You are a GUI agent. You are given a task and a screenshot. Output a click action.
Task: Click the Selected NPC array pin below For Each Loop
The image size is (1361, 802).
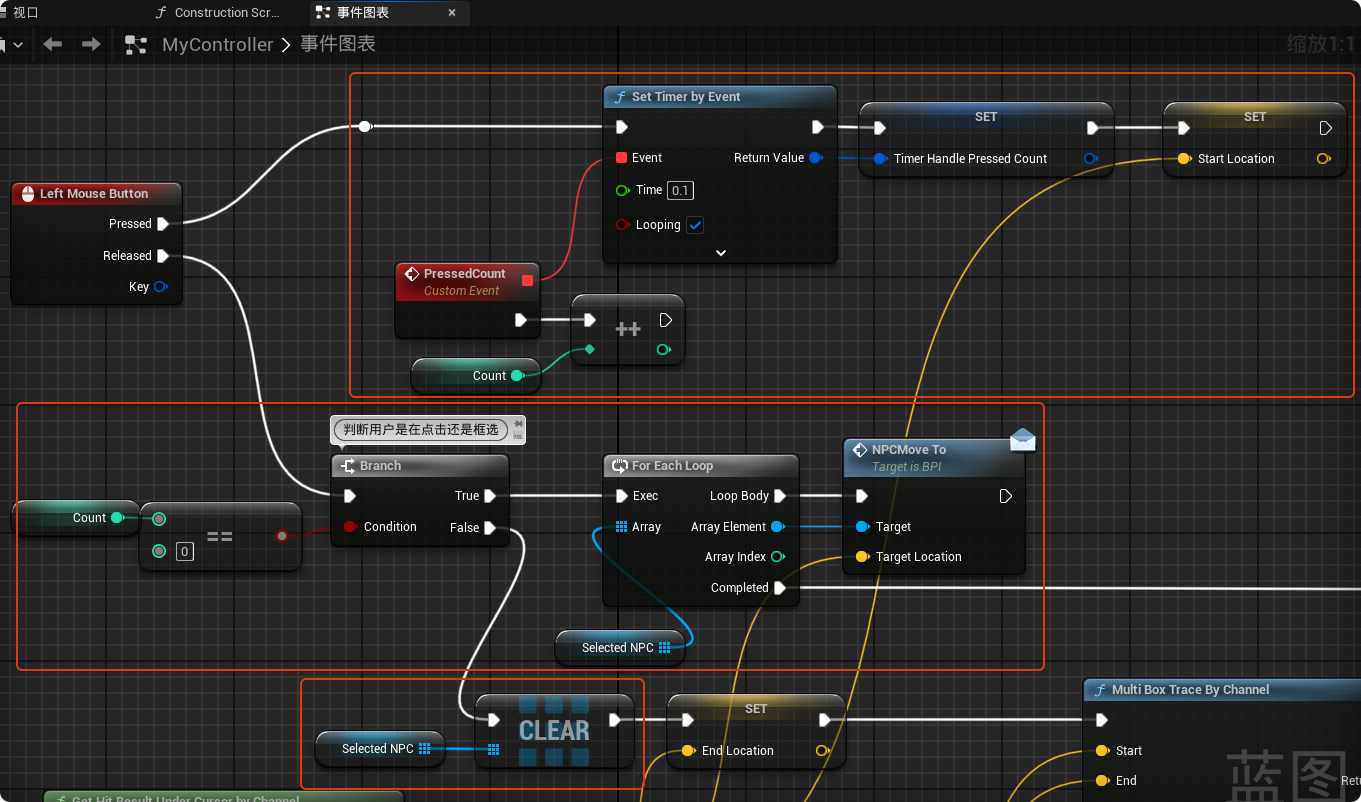coord(665,648)
